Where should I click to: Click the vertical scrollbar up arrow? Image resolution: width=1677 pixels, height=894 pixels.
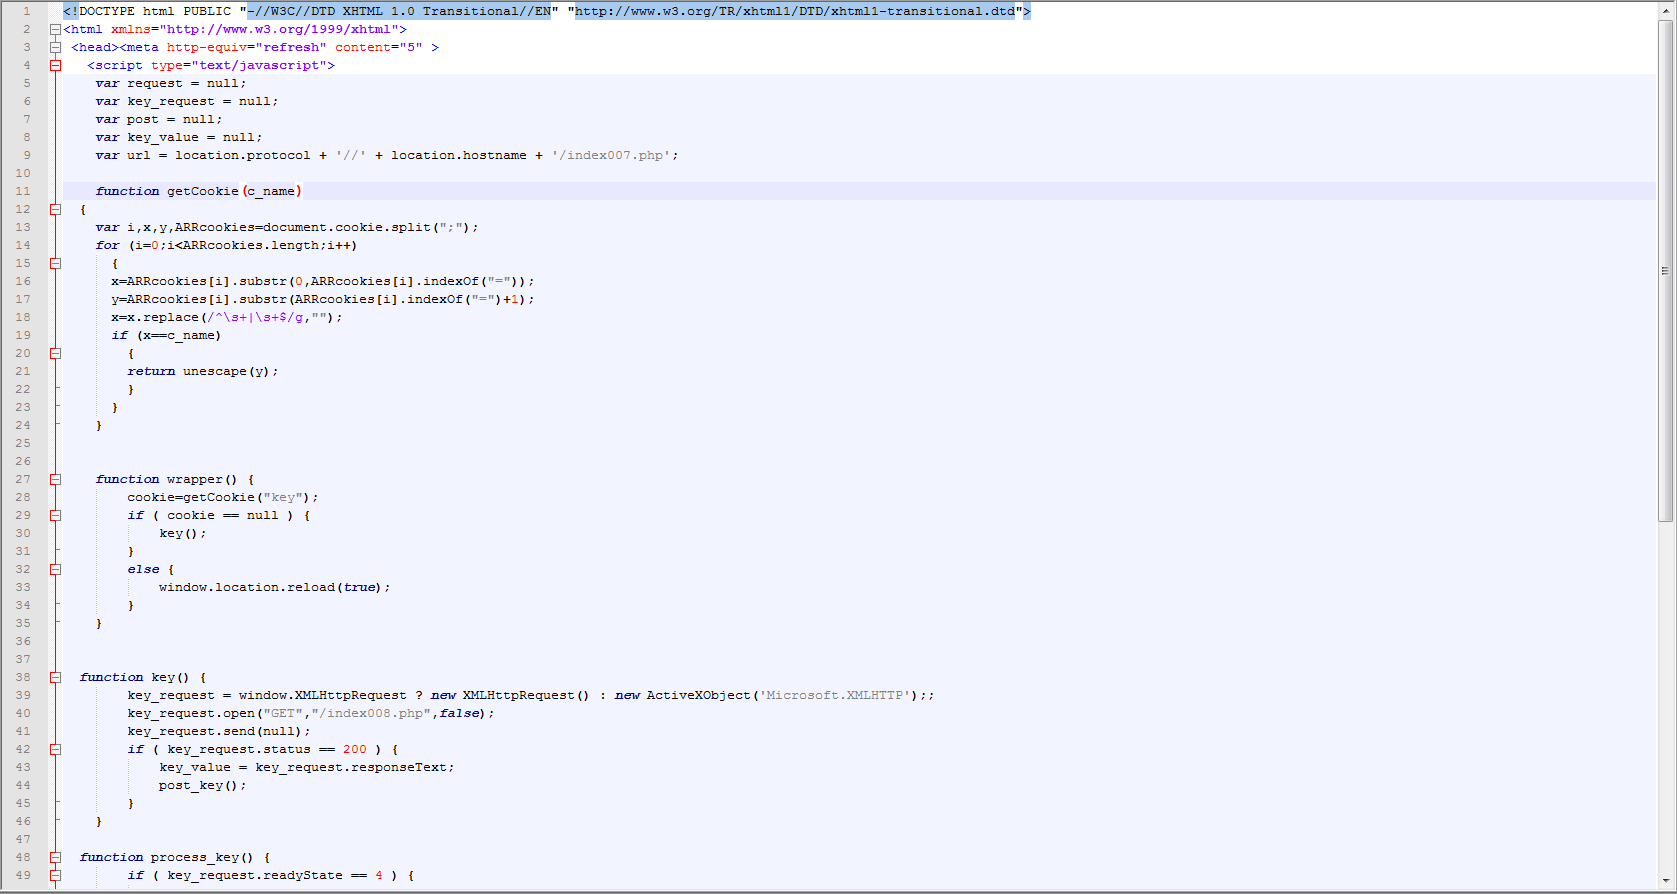click(x=1665, y=9)
